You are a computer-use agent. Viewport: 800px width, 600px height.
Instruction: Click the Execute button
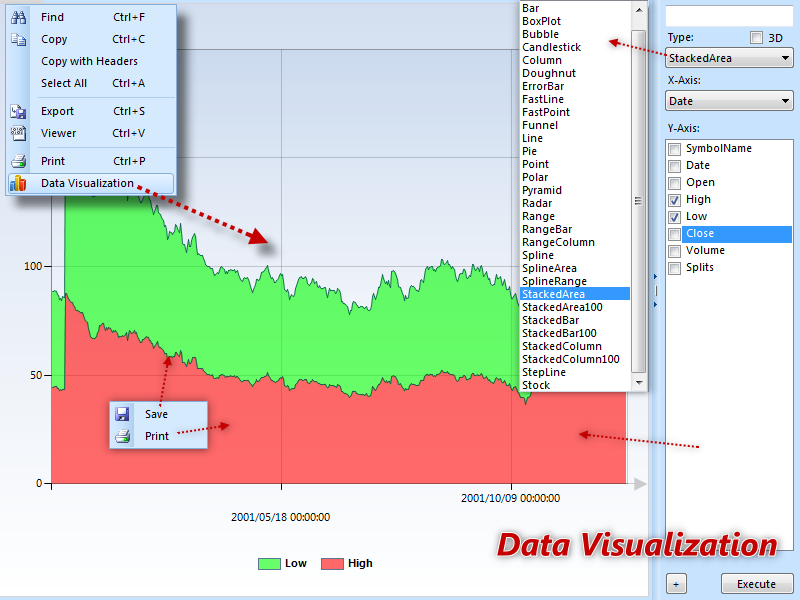(757, 584)
